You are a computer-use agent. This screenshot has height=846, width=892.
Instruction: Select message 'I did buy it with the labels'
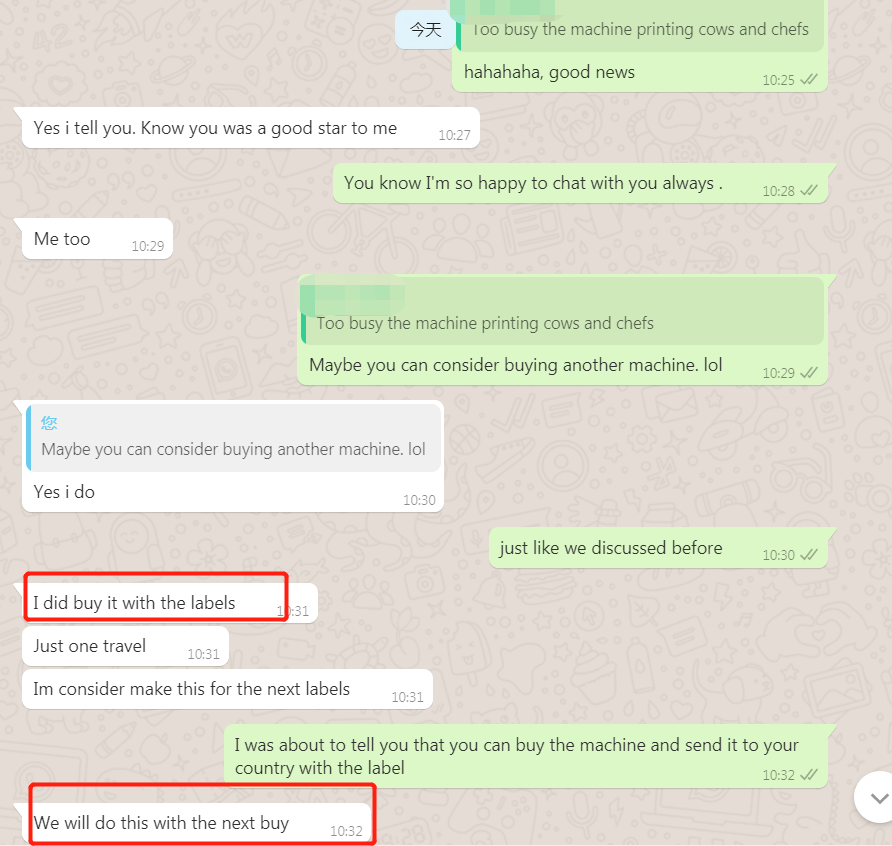[170, 603]
